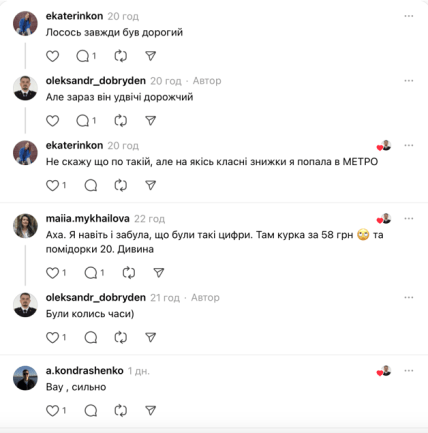Like ekaterinkon's comment about expensive salmon

coord(52,56)
